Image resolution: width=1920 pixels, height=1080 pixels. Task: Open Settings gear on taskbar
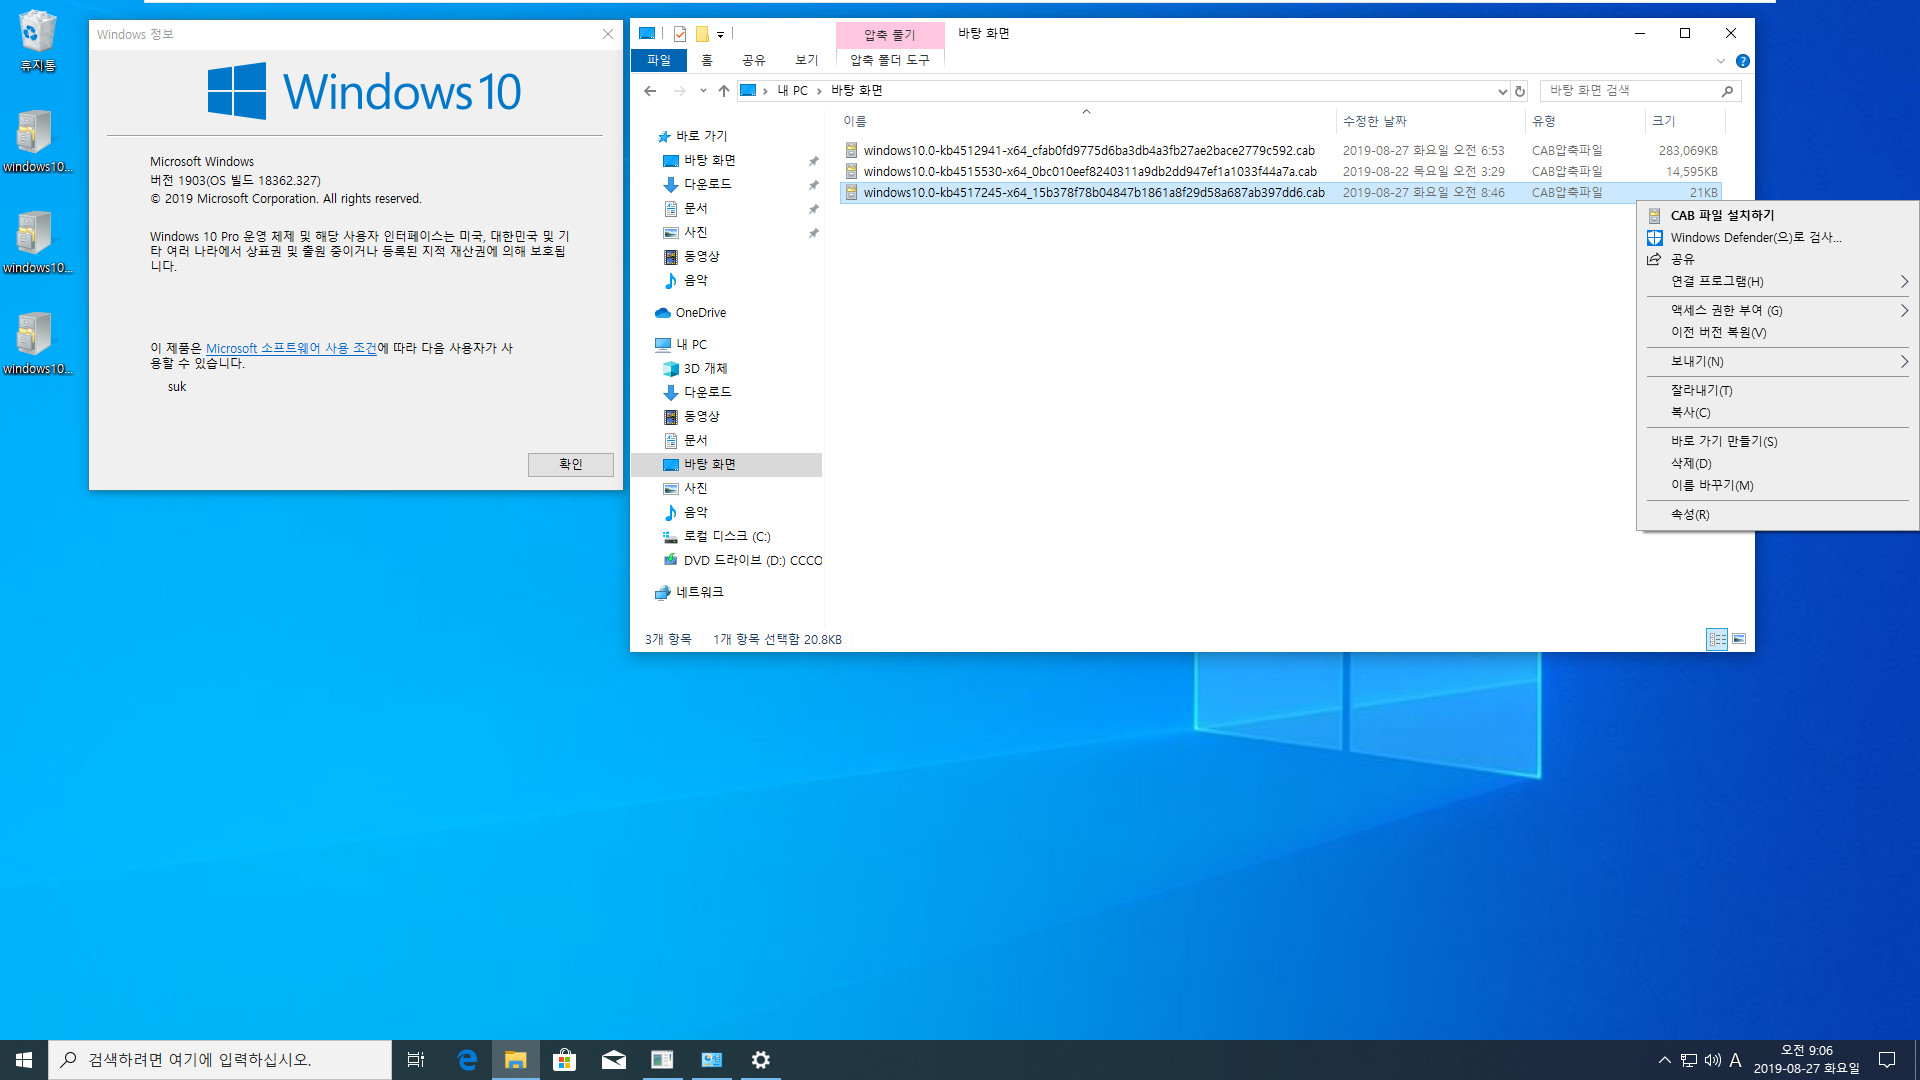click(761, 1060)
